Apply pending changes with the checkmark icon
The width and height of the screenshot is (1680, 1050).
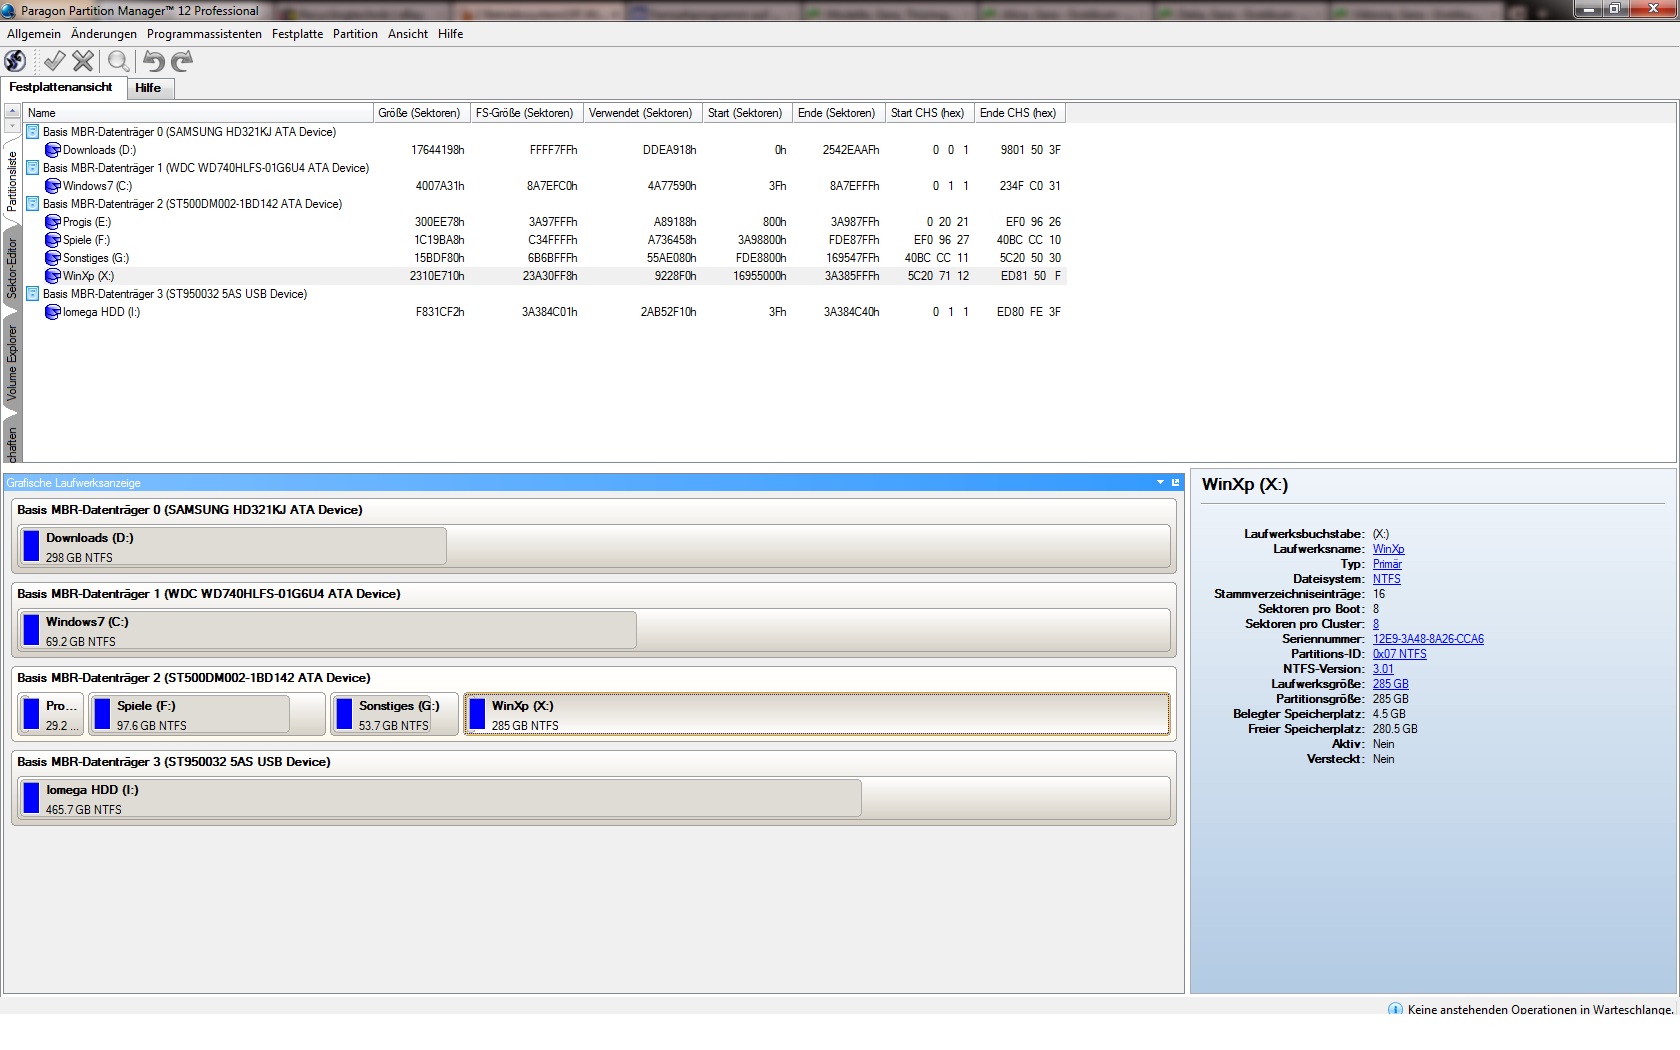pyautogui.click(x=54, y=61)
